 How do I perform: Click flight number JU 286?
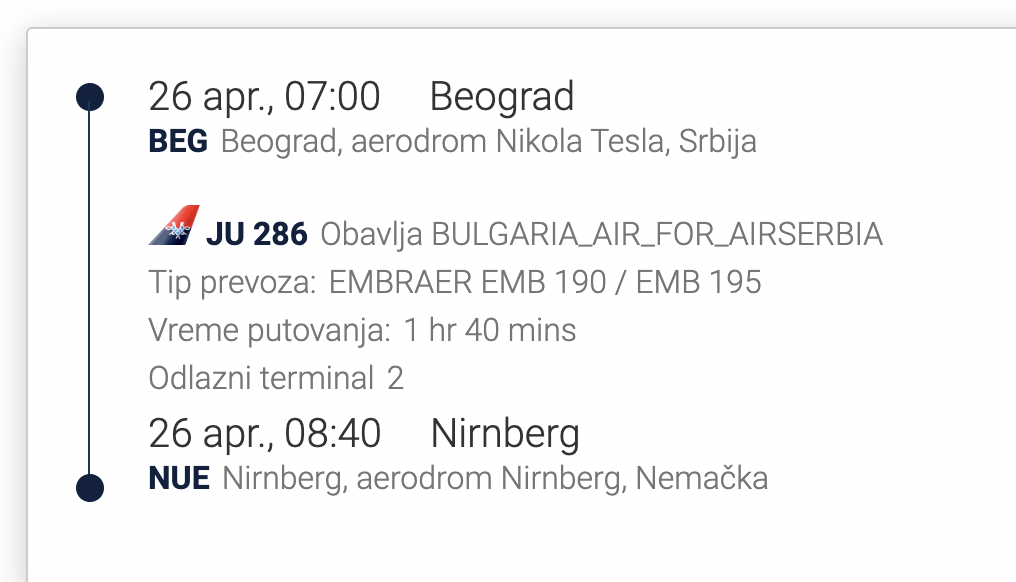pos(256,235)
